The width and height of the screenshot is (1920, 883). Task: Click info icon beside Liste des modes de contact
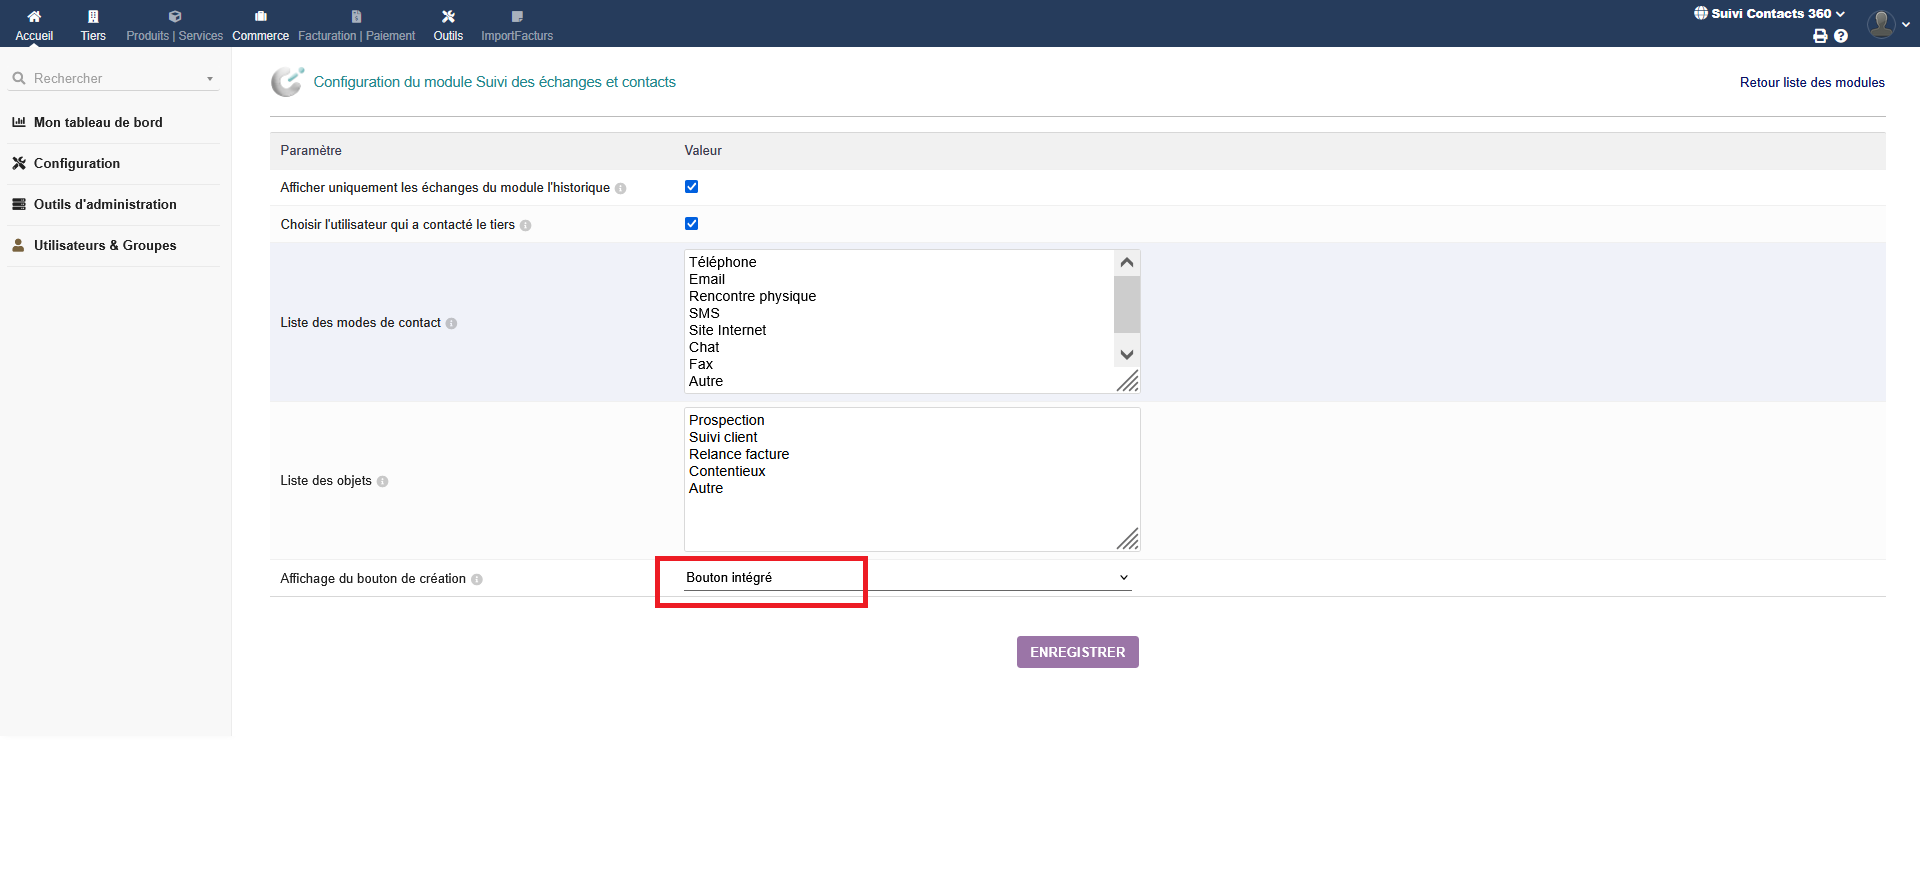(x=452, y=324)
